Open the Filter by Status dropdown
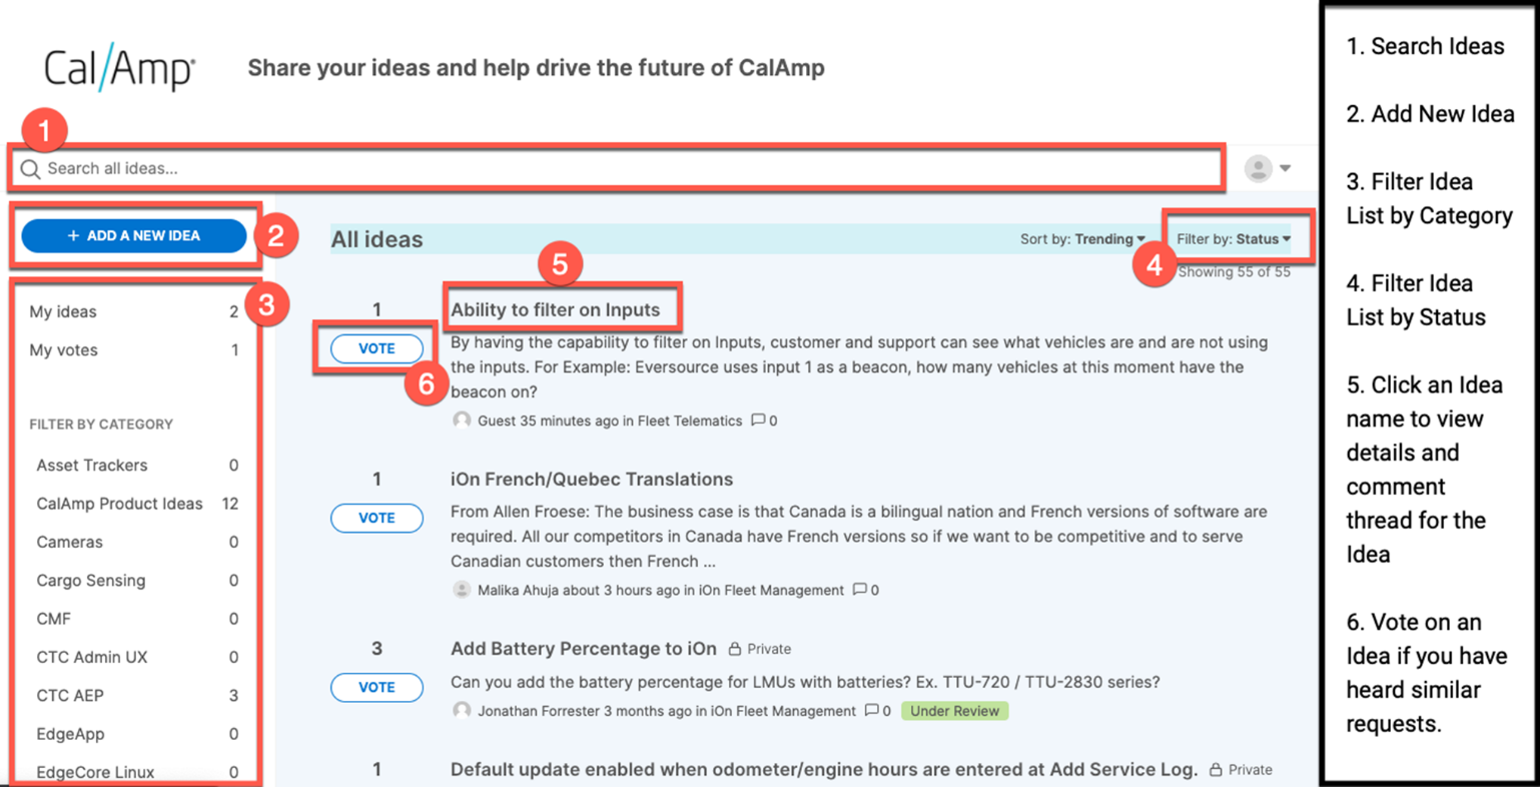Image resolution: width=1540 pixels, height=791 pixels. tap(1233, 239)
